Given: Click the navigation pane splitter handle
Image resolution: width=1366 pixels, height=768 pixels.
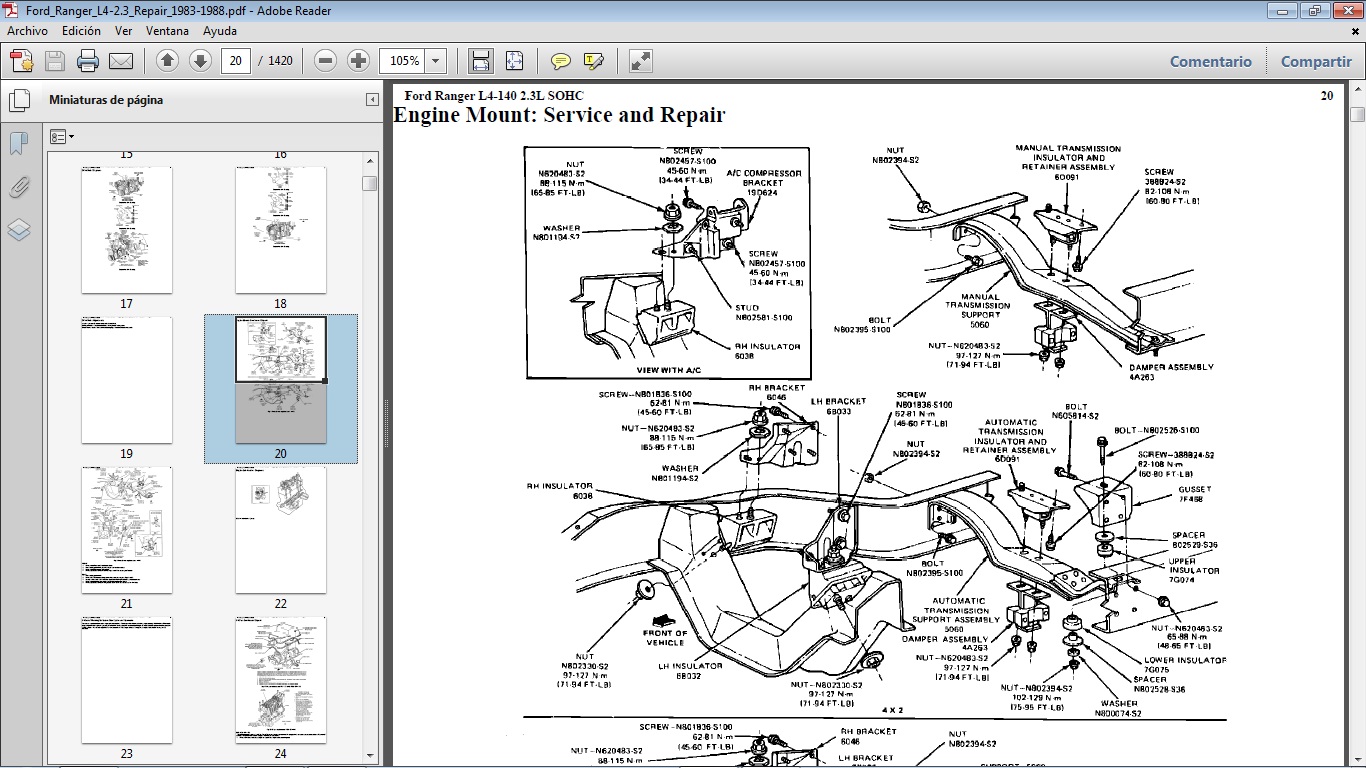Looking at the screenshot, I should pos(387,424).
